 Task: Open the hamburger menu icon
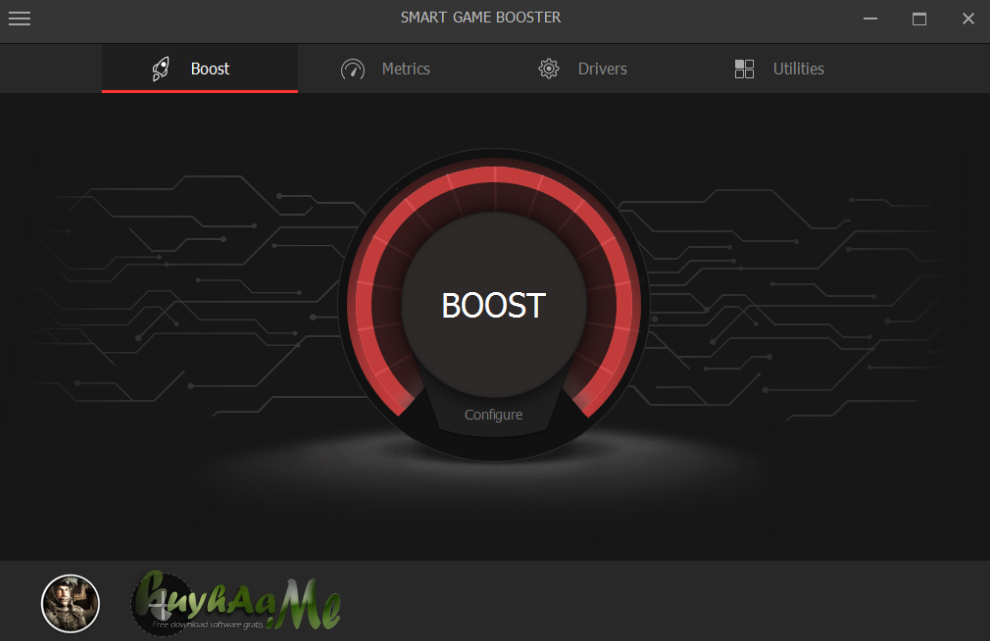coord(20,18)
